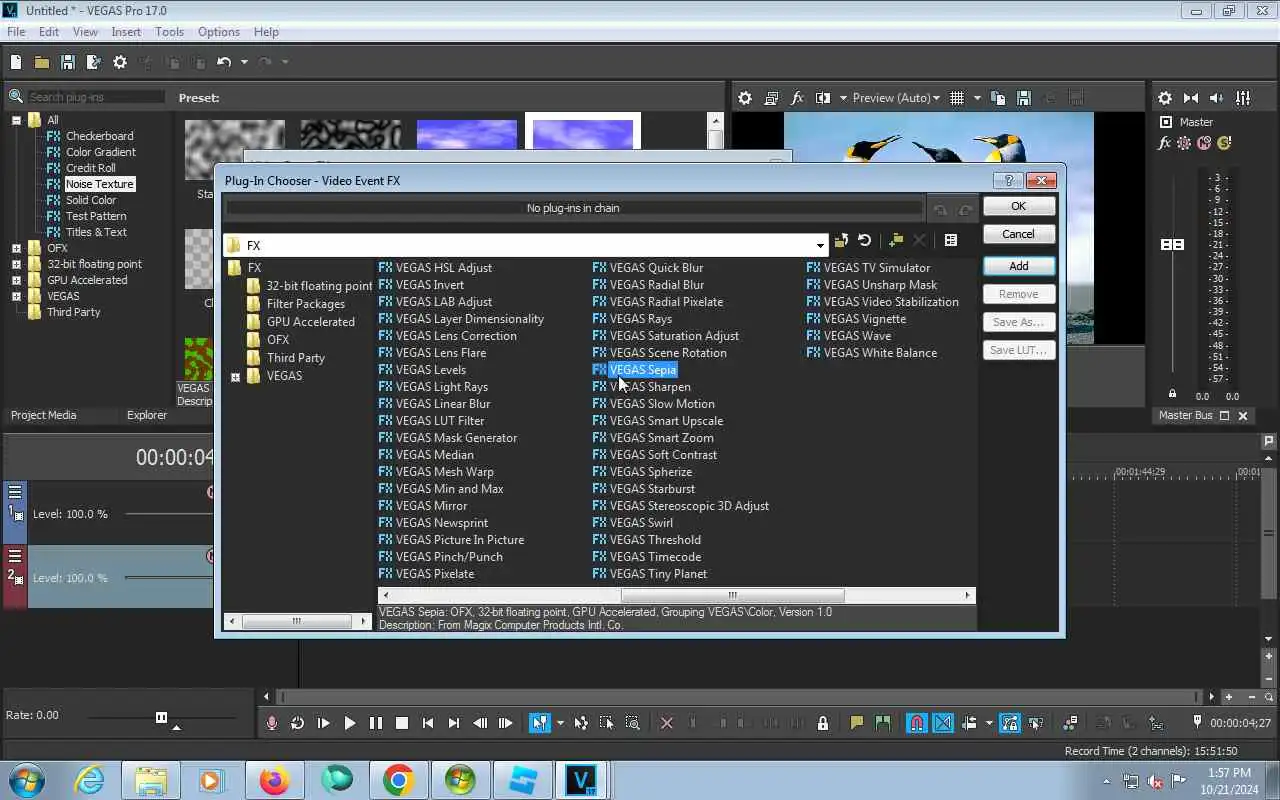Image resolution: width=1280 pixels, height=800 pixels.
Task: Toggle Dim Output speaker icon
Action: pyautogui.click(x=1217, y=98)
